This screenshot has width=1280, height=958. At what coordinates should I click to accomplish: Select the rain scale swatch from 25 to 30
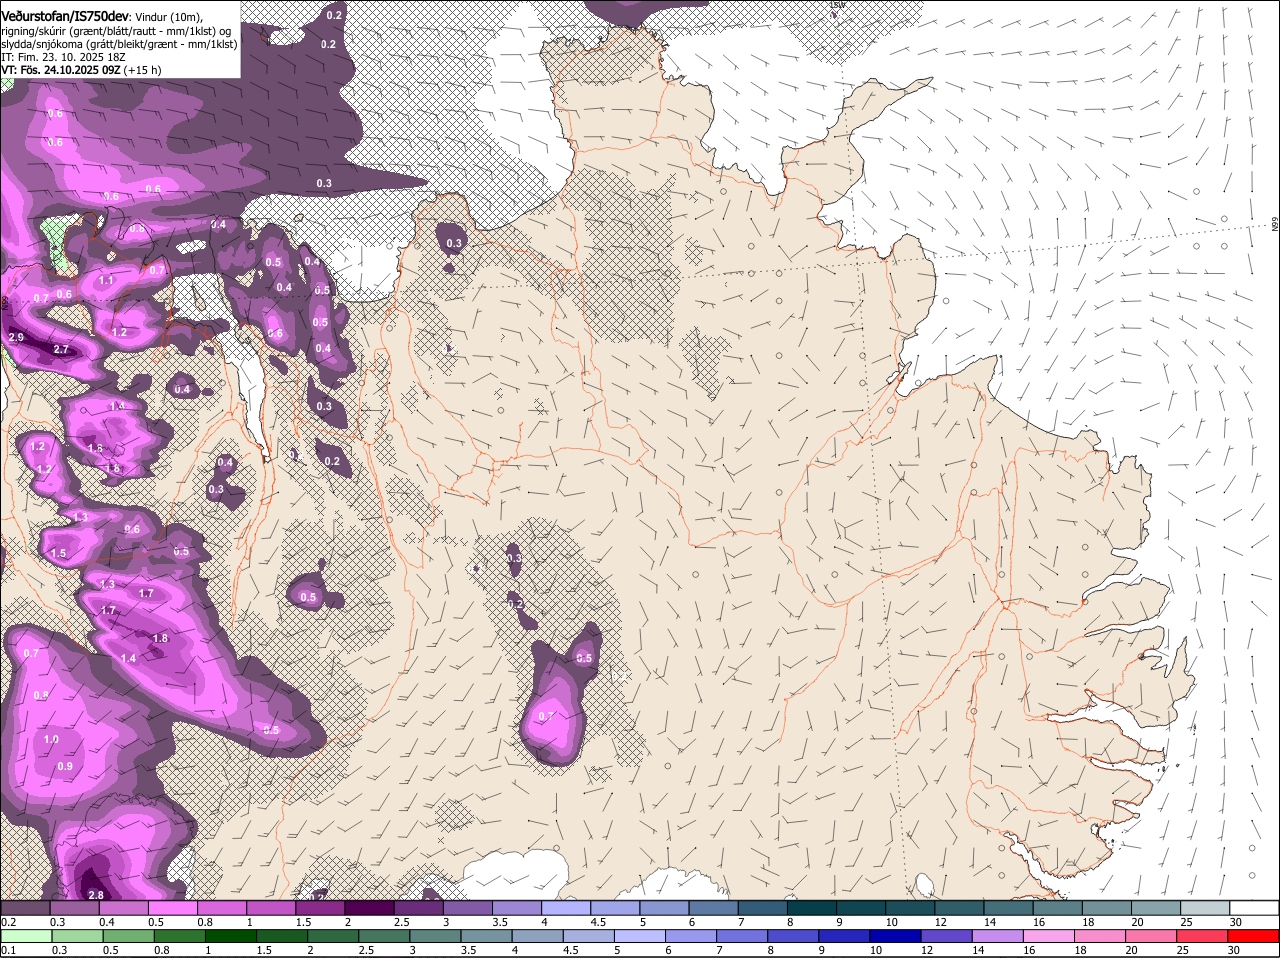click(1204, 936)
